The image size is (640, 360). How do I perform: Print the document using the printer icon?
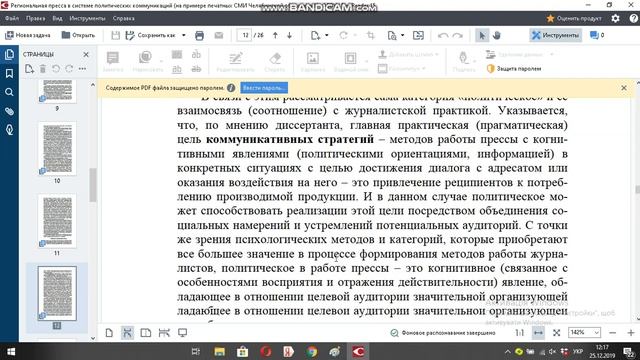pyautogui.click(x=199, y=36)
